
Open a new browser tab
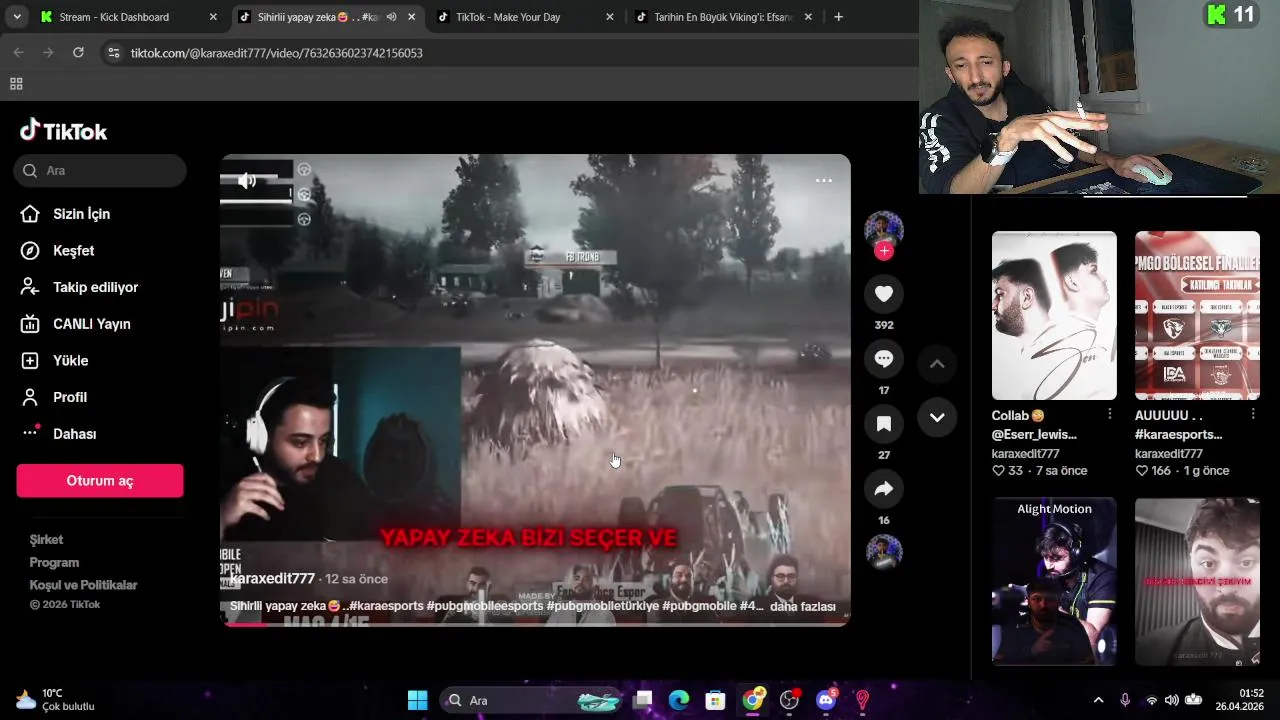click(838, 17)
